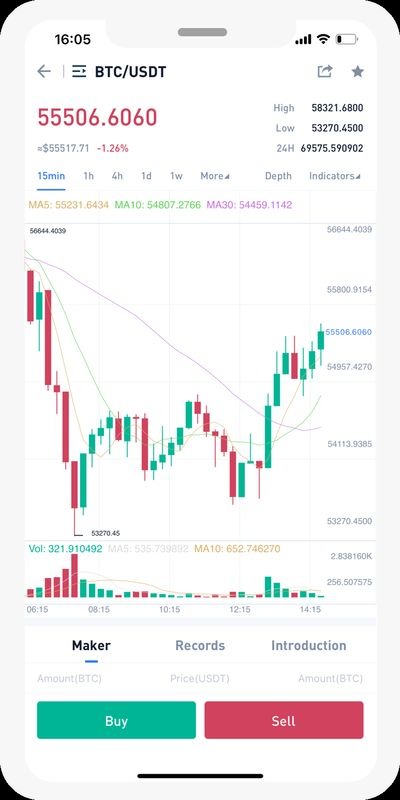Viewport: 400px width, 800px height.
Task: Tap the battery status icon
Action: [347, 39]
